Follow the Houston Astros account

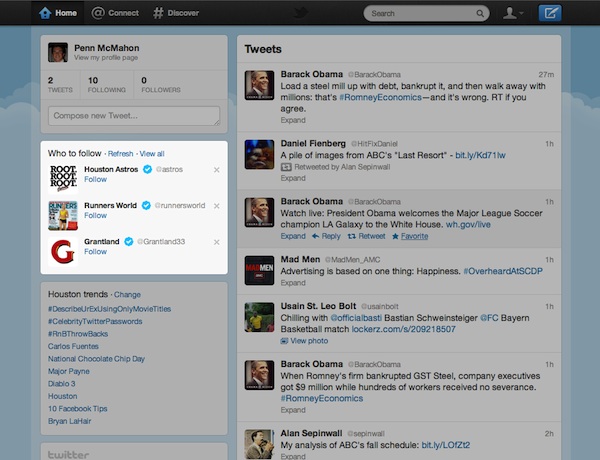(95, 180)
